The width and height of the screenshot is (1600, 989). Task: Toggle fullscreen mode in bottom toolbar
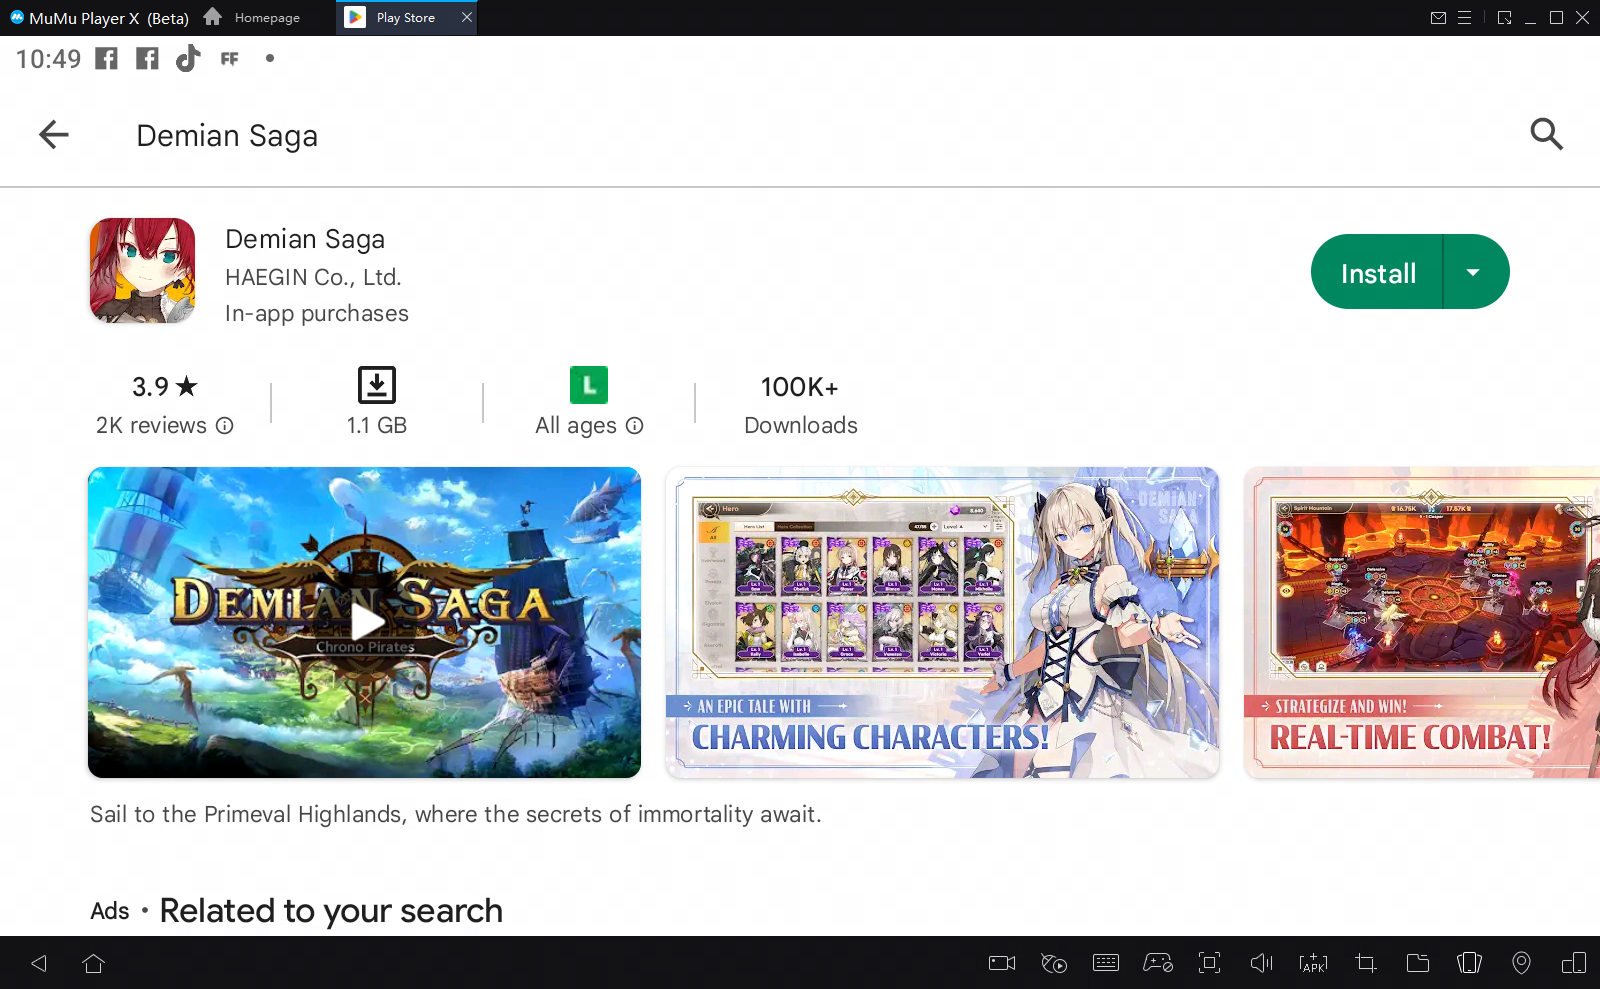coord(1209,963)
